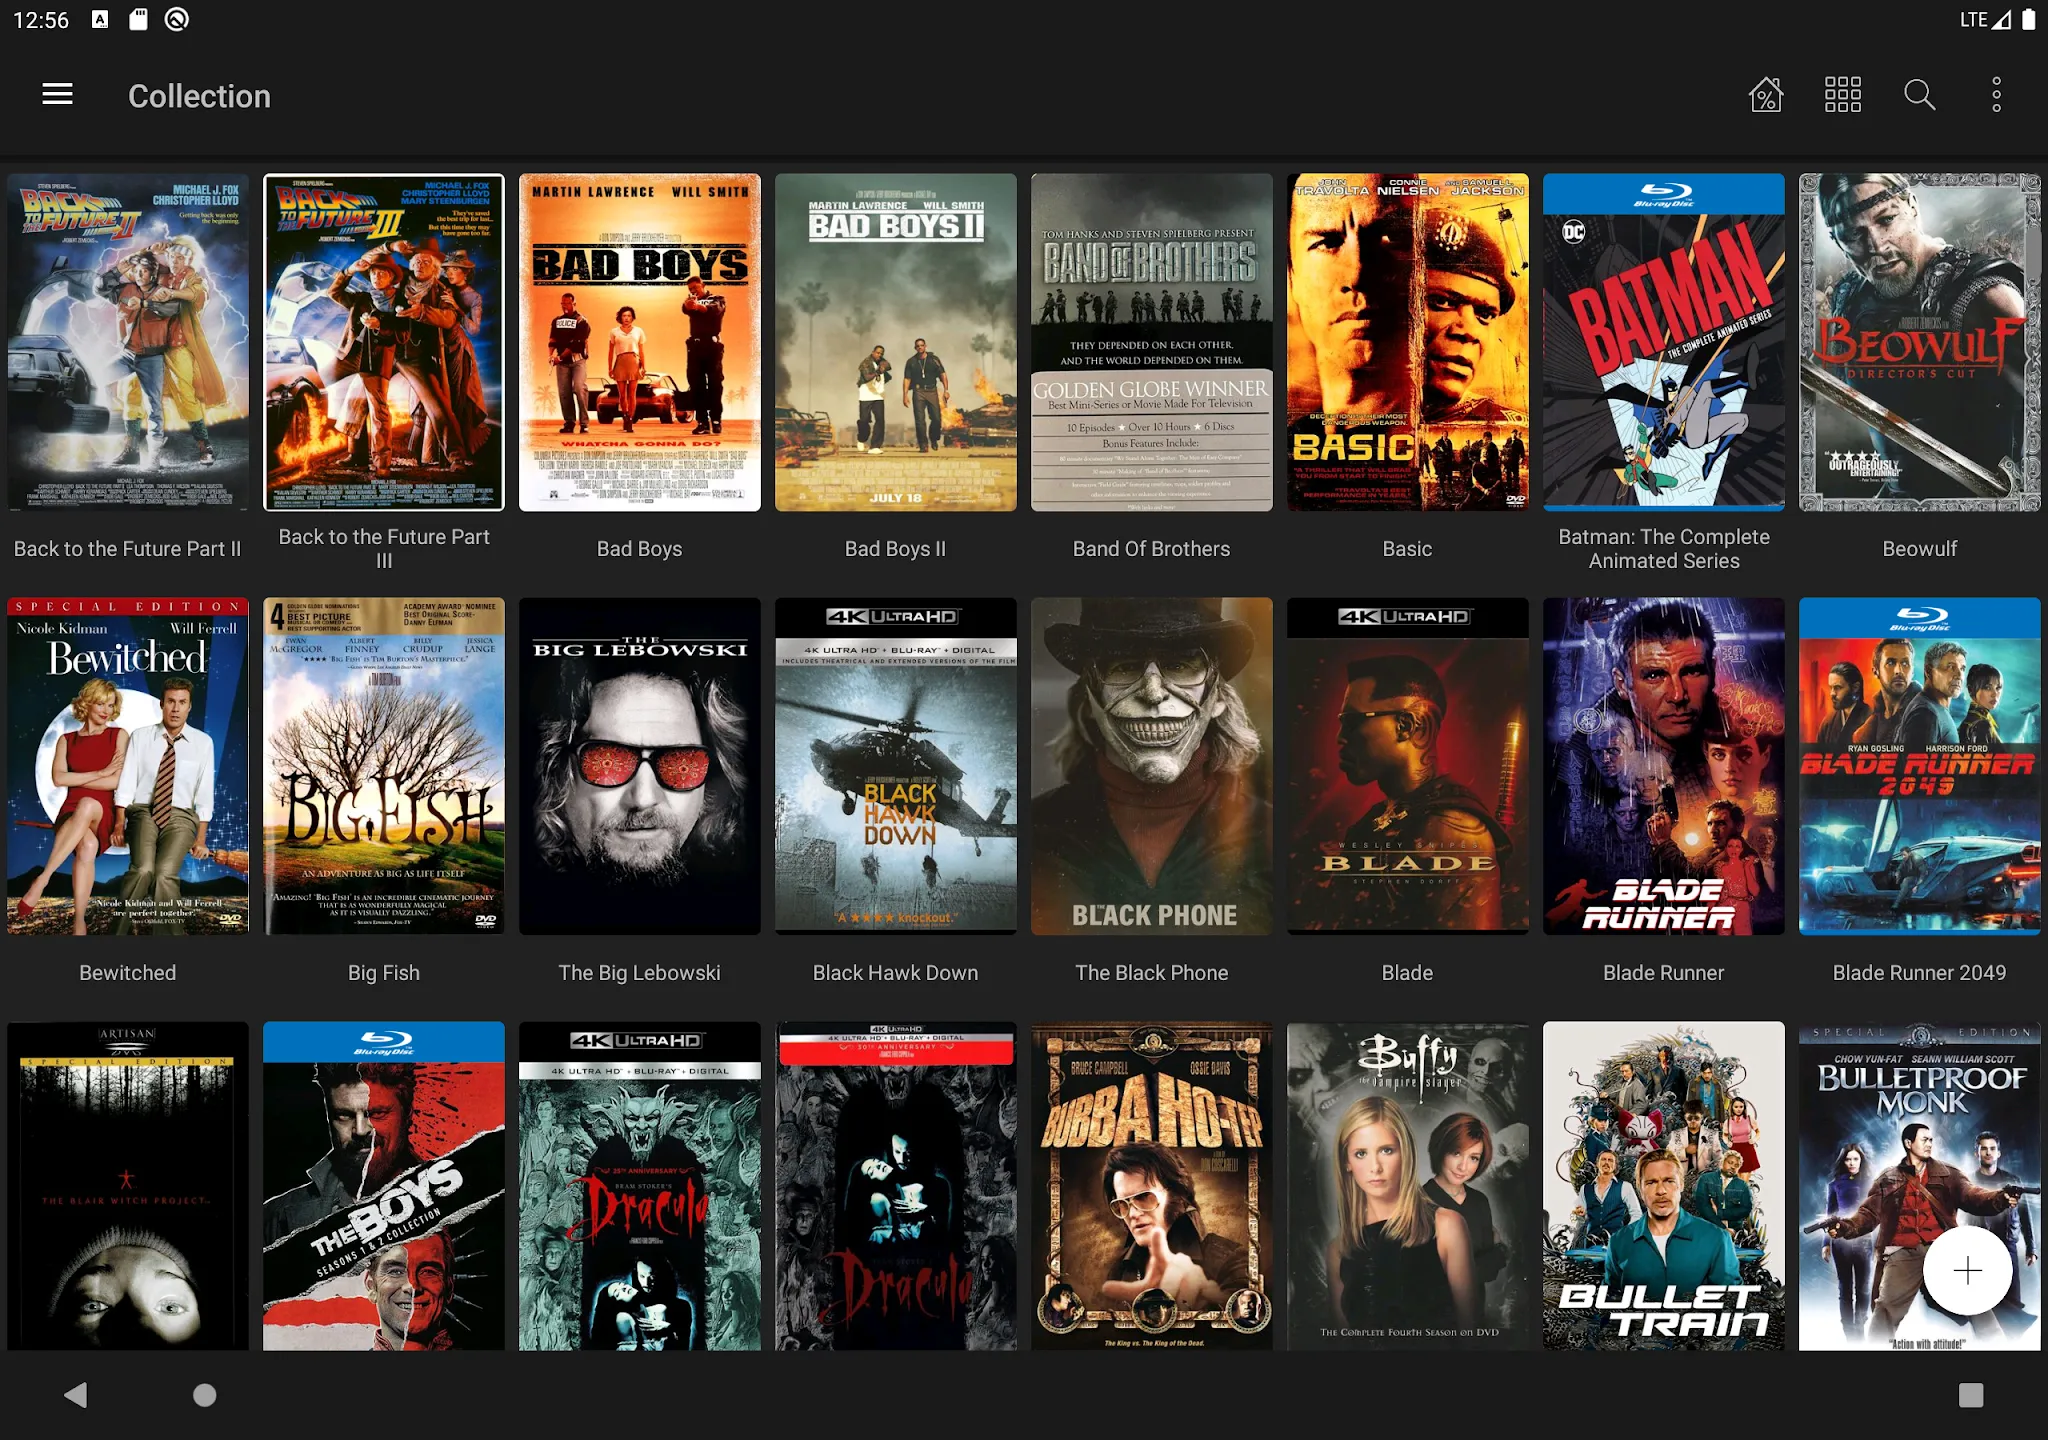Open the Blade Runner 2049 Blu-ray cover
The width and height of the screenshot is (2048, 1440).
coord(1920,766)
